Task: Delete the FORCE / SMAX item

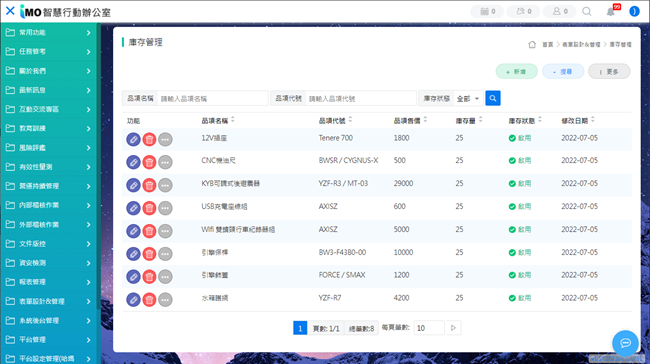Action: click(149, 277)
